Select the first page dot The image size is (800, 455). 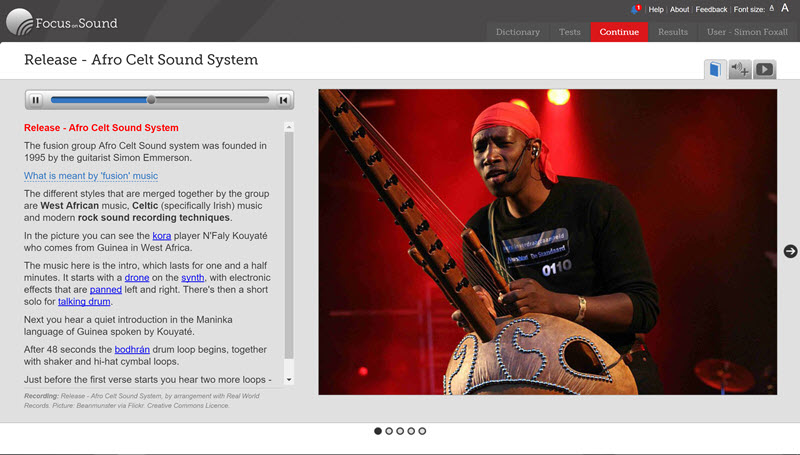click(x=378, y=431)
